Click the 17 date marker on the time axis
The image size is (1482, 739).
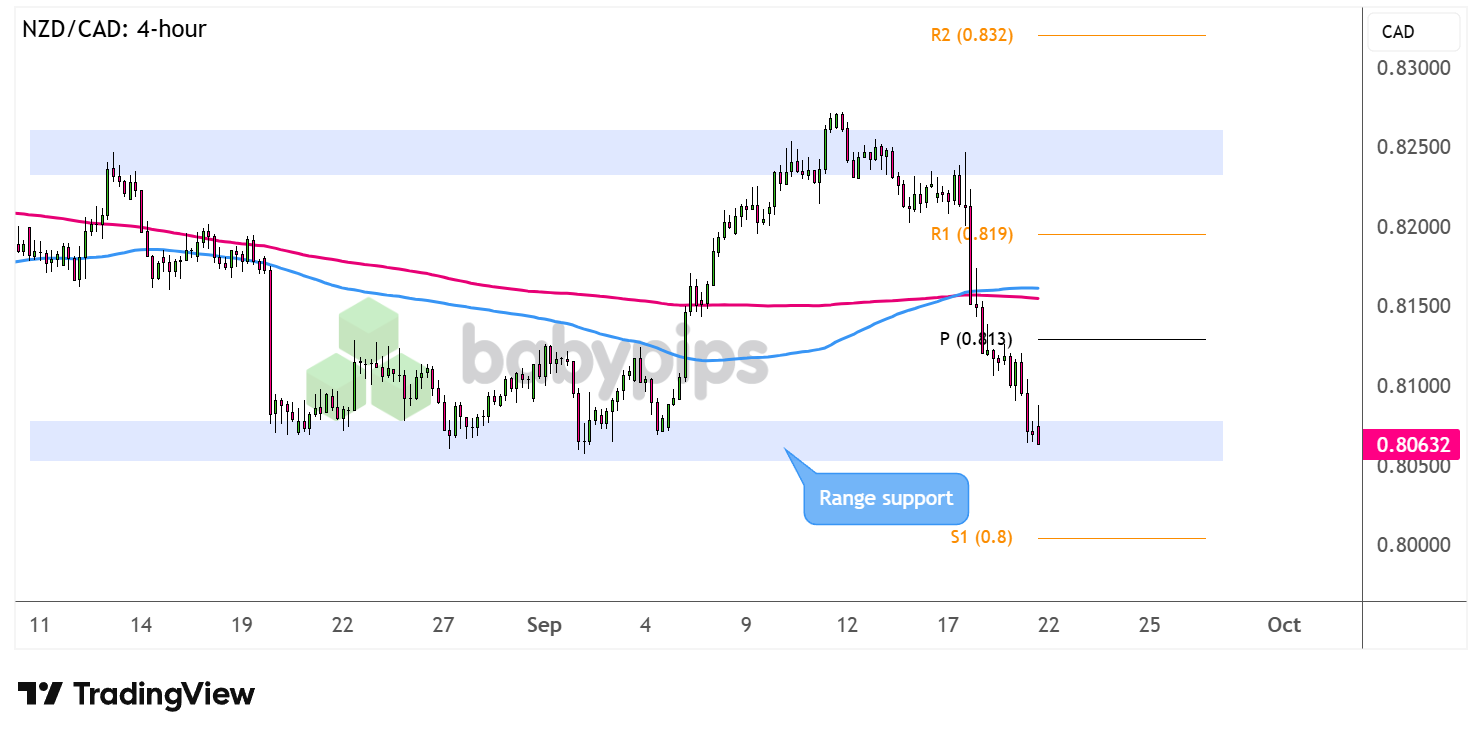(x=948, y=626)
